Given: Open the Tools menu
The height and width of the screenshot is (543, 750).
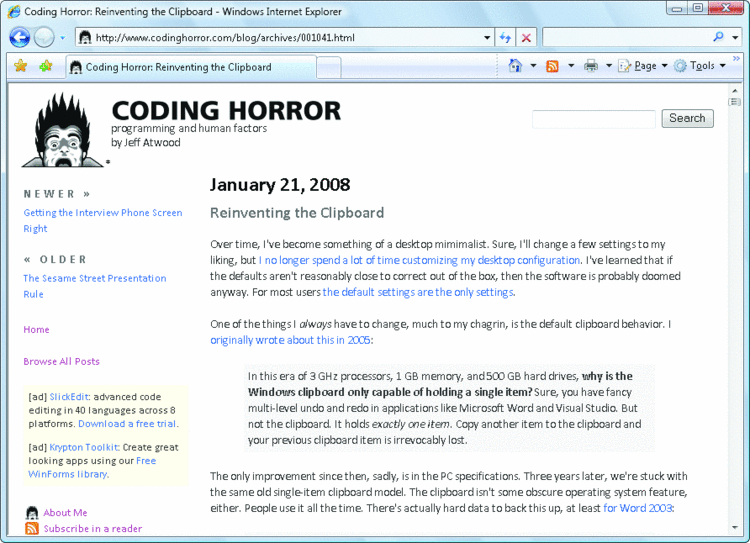Looking at the screenshot, I should pyautogui.click(x=699, y=66).
